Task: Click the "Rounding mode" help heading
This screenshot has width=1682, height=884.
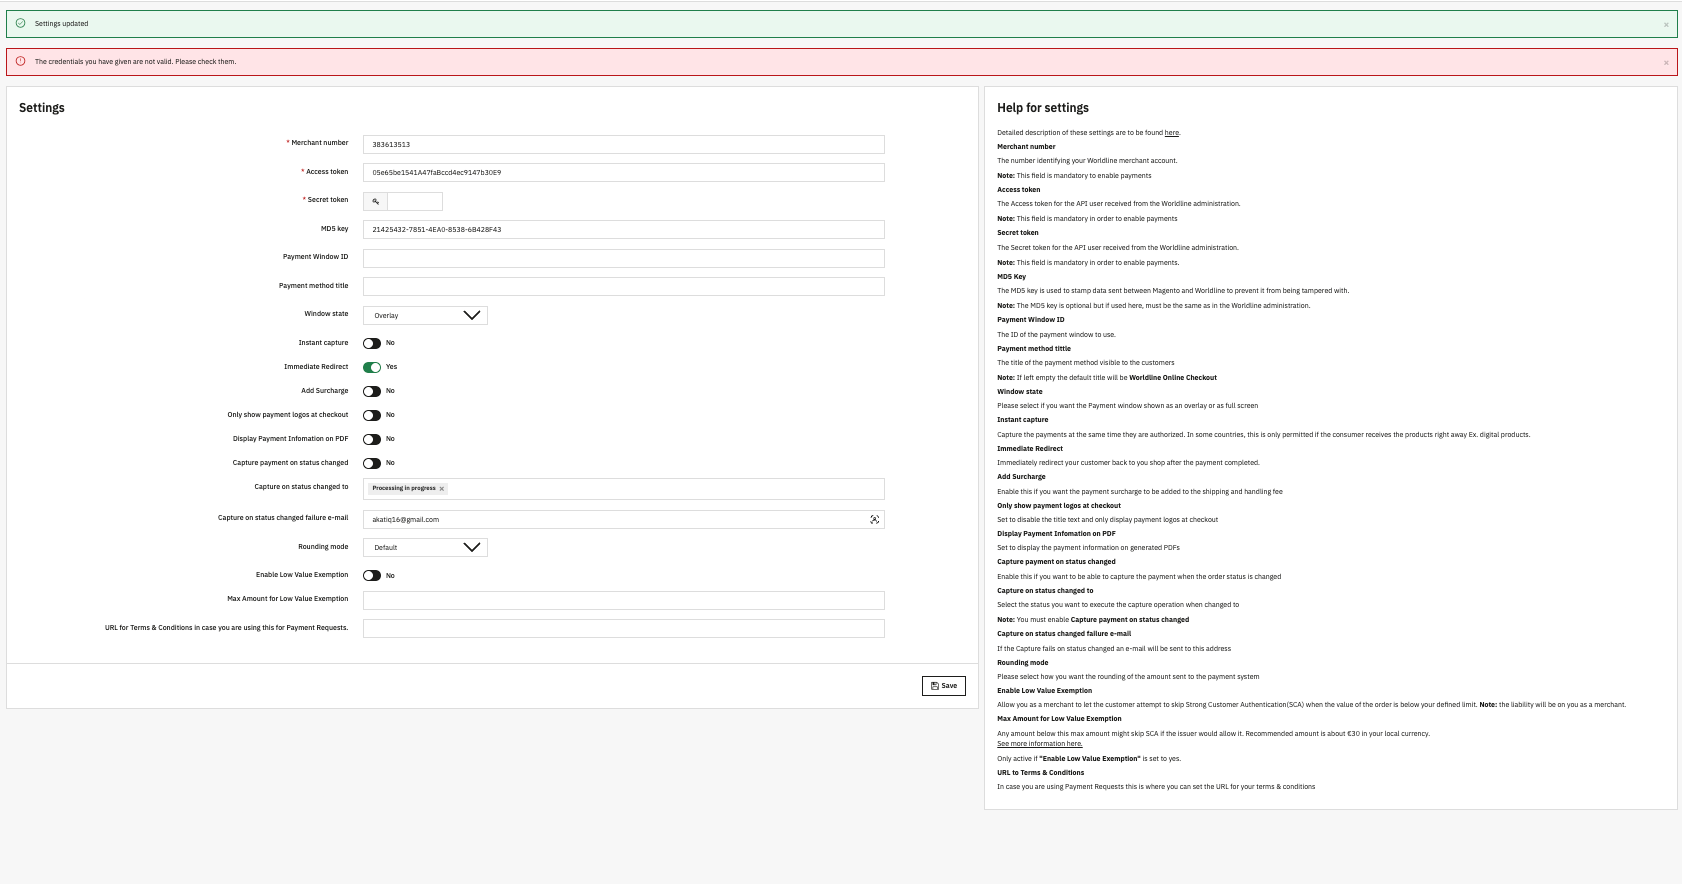Action: click(1023, 663)
